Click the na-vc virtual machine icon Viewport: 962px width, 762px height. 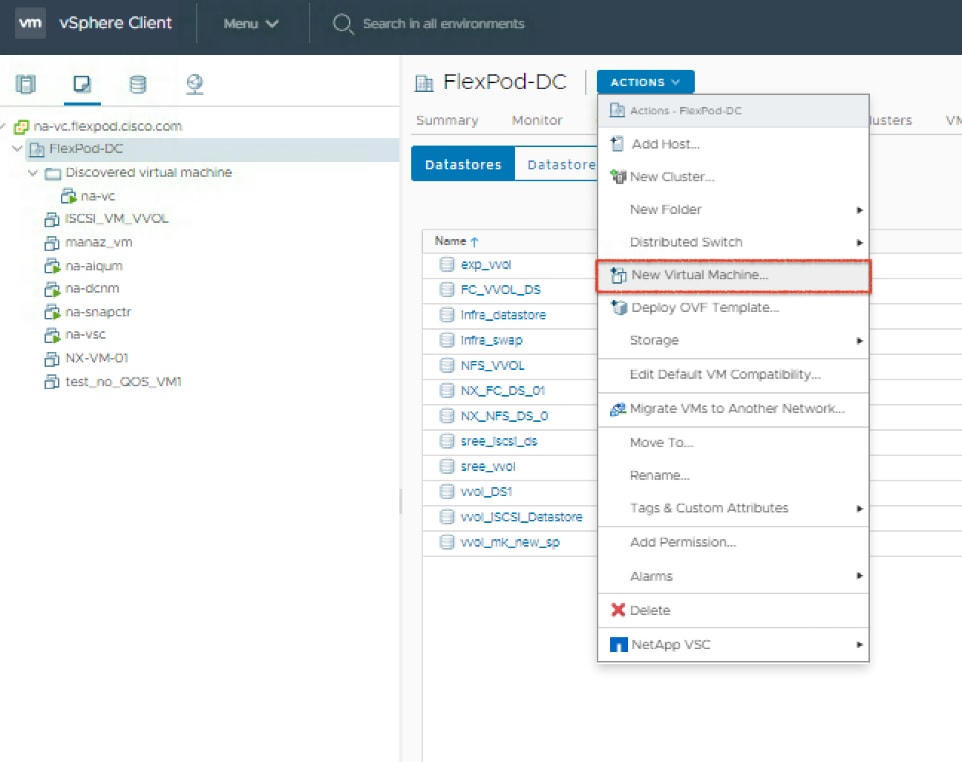coord(68,196)
